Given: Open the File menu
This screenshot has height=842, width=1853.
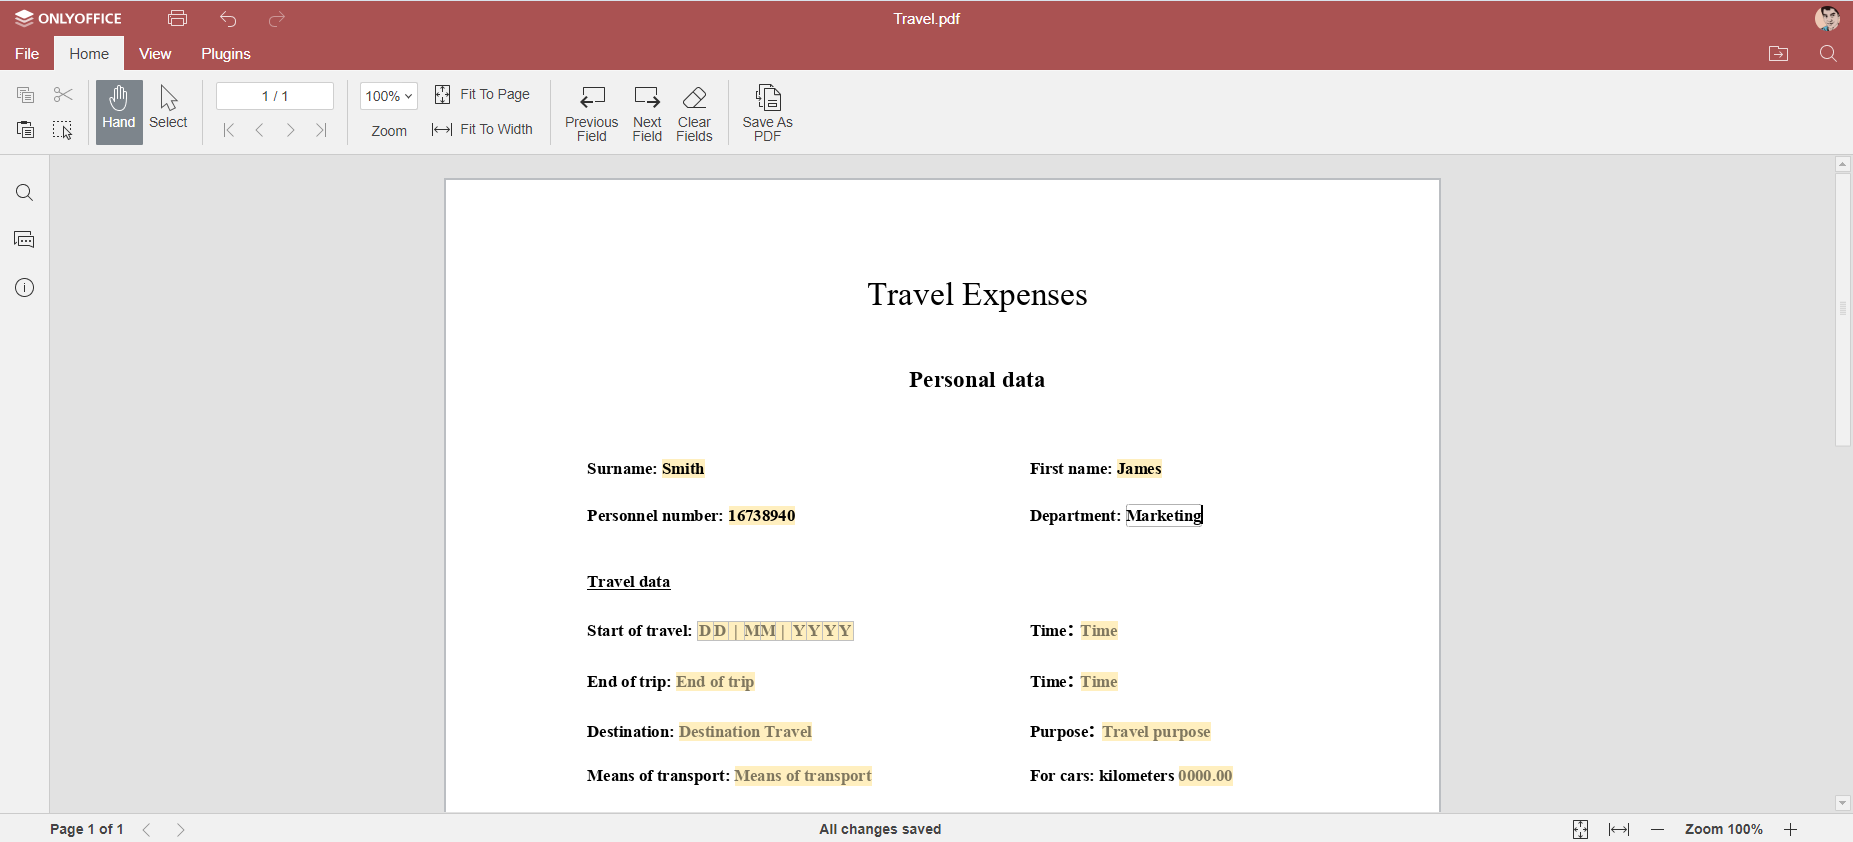Looking at the screenshot, I should (x=27, y=54).
